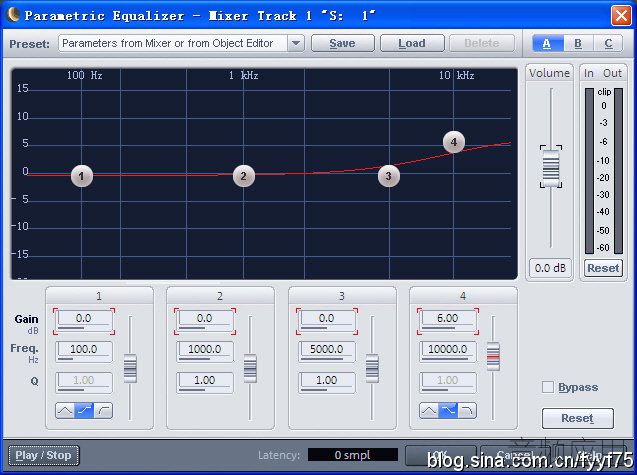Click the band 4 Freq field showing 10000.0
This screenshot has width=637, height=475.
(x=448, y=351)
